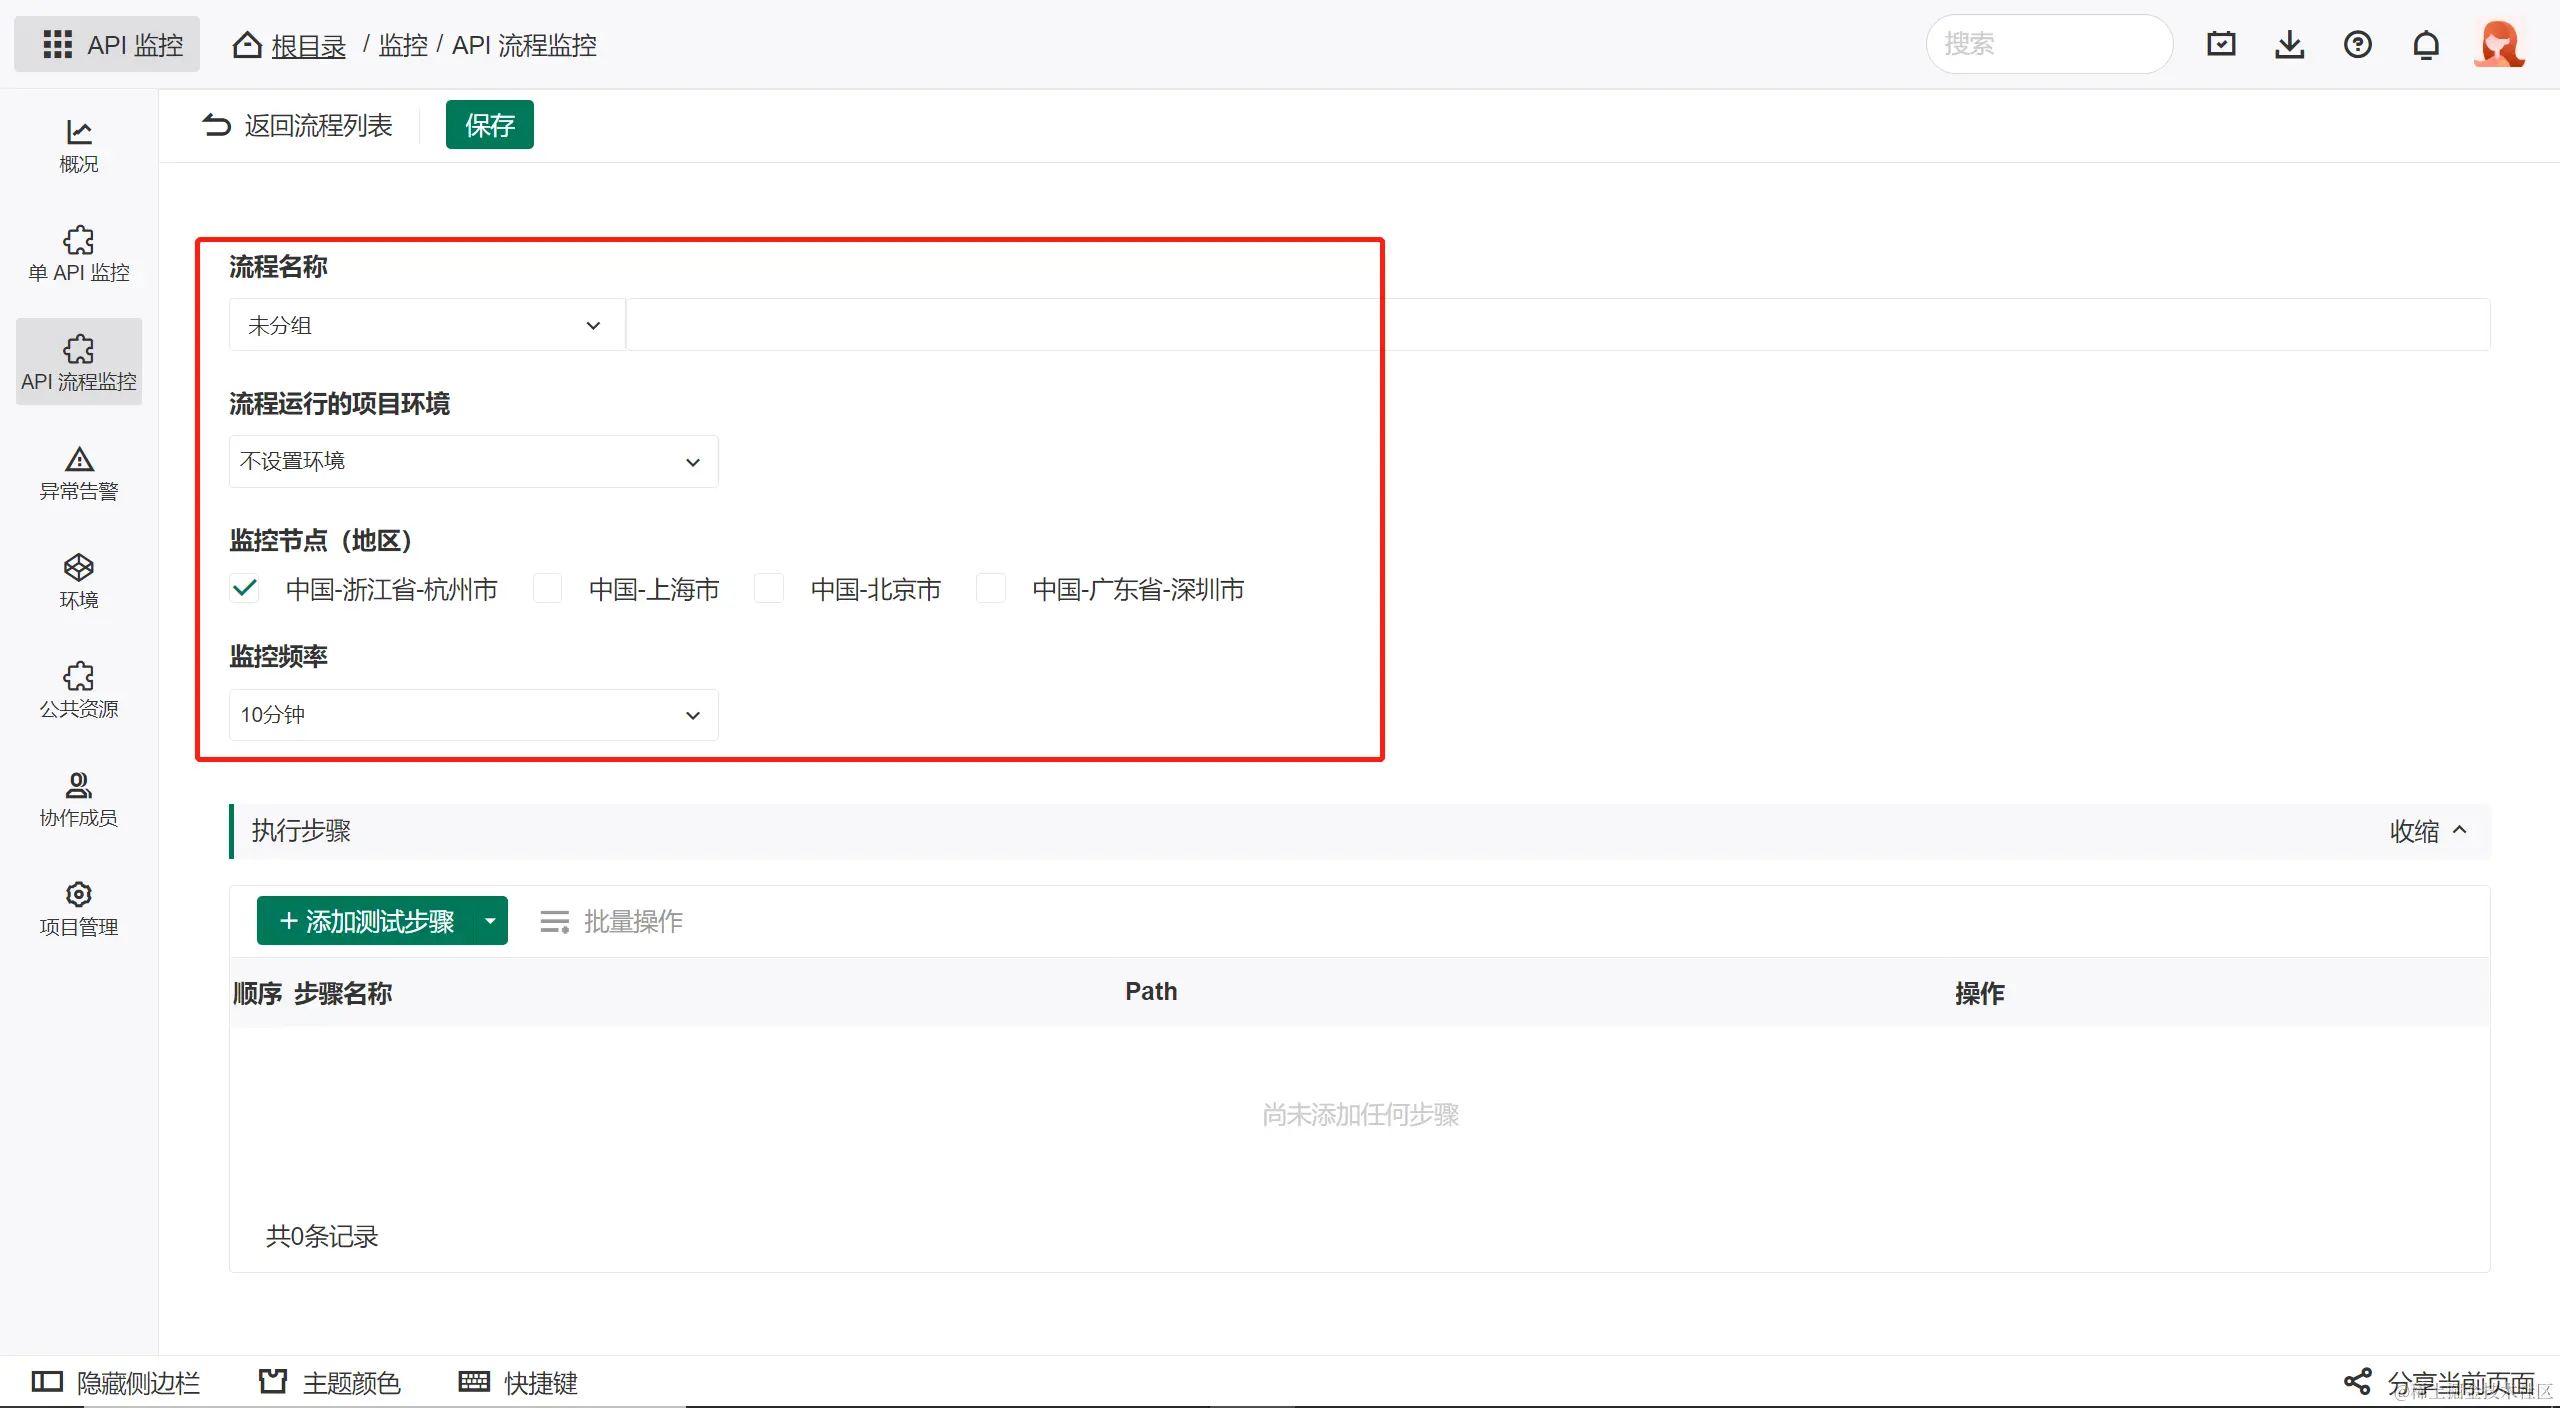Go to 概况 overview chart icon
The width and height of the screenshot is (2560, 1408).
point(79,146)
